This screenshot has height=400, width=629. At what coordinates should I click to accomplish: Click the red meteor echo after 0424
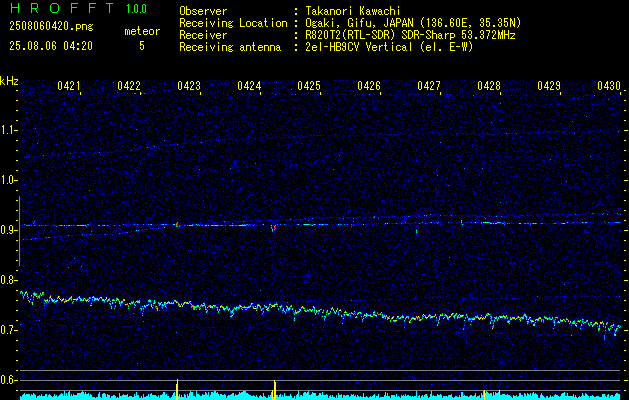tap(274, 228)
